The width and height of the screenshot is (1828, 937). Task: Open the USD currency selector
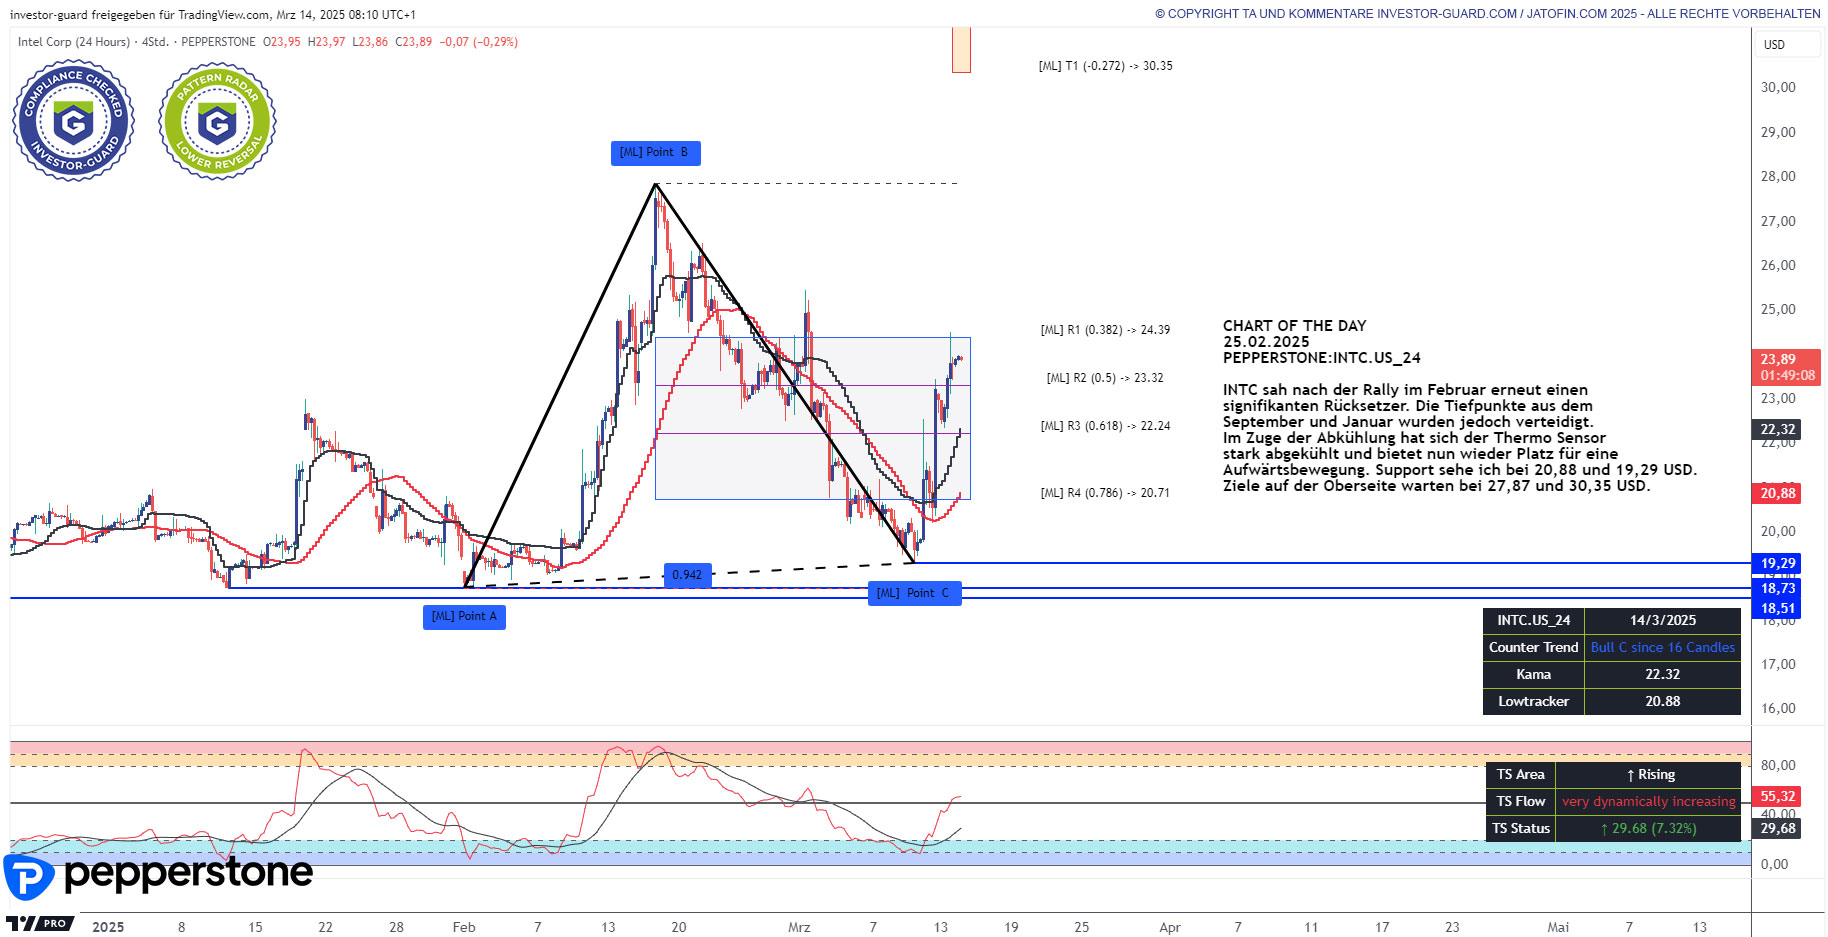click(x=1774, y=45)
